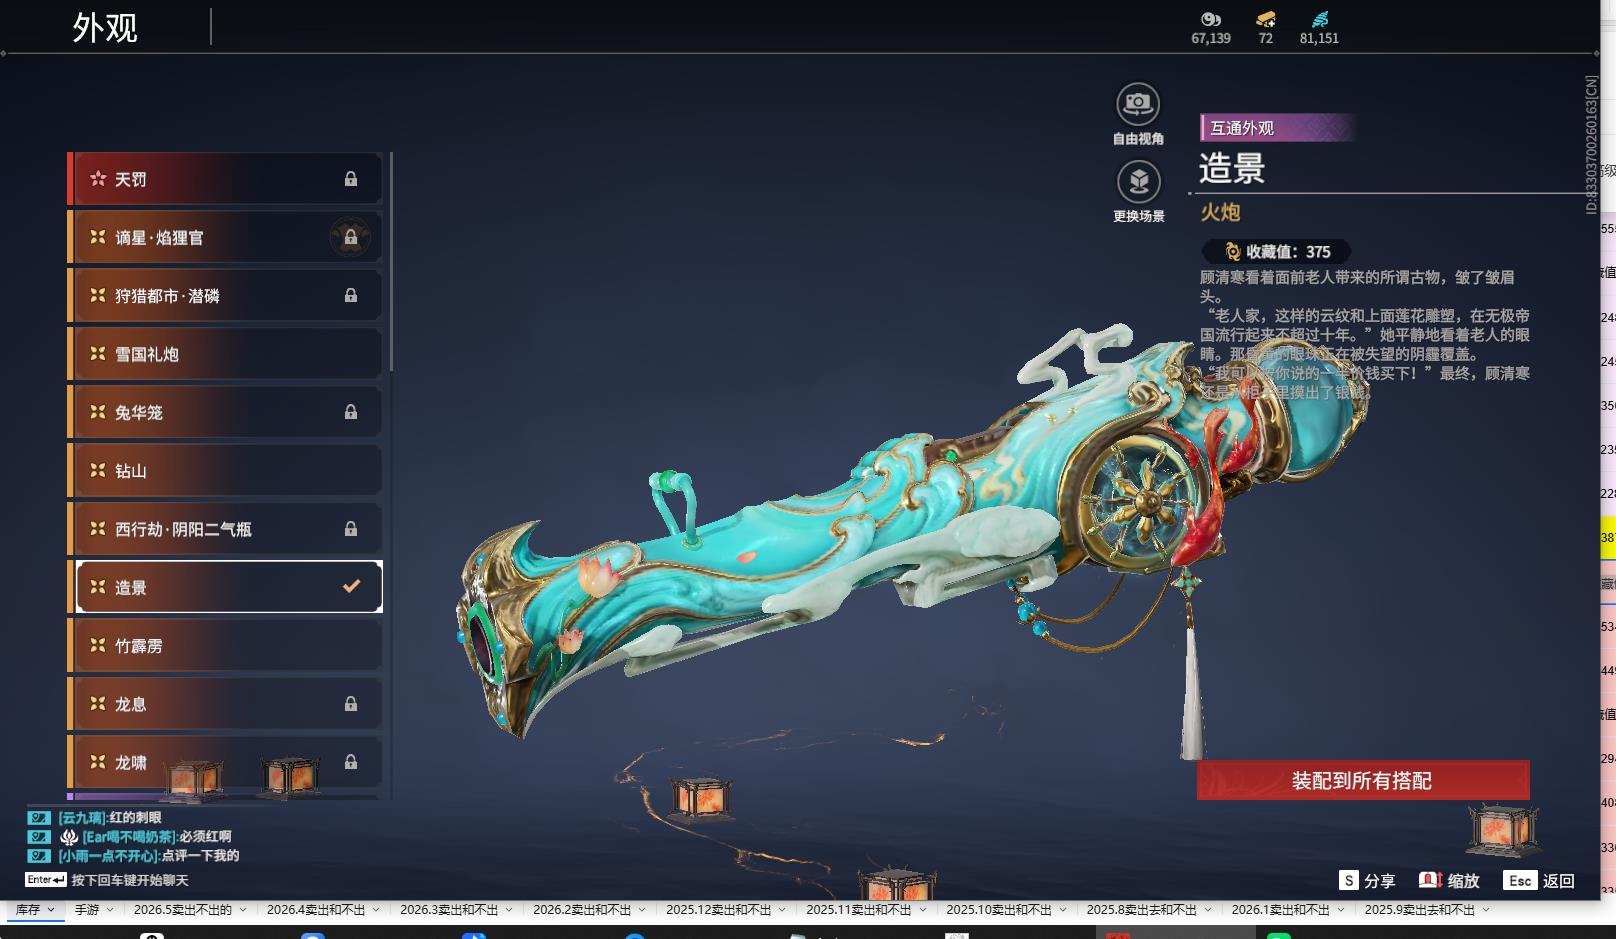Click the gold rarity icon beside 钻山
Image resolution: width=1616 pixels, height=939 pixels.
[x=98, y=470]
